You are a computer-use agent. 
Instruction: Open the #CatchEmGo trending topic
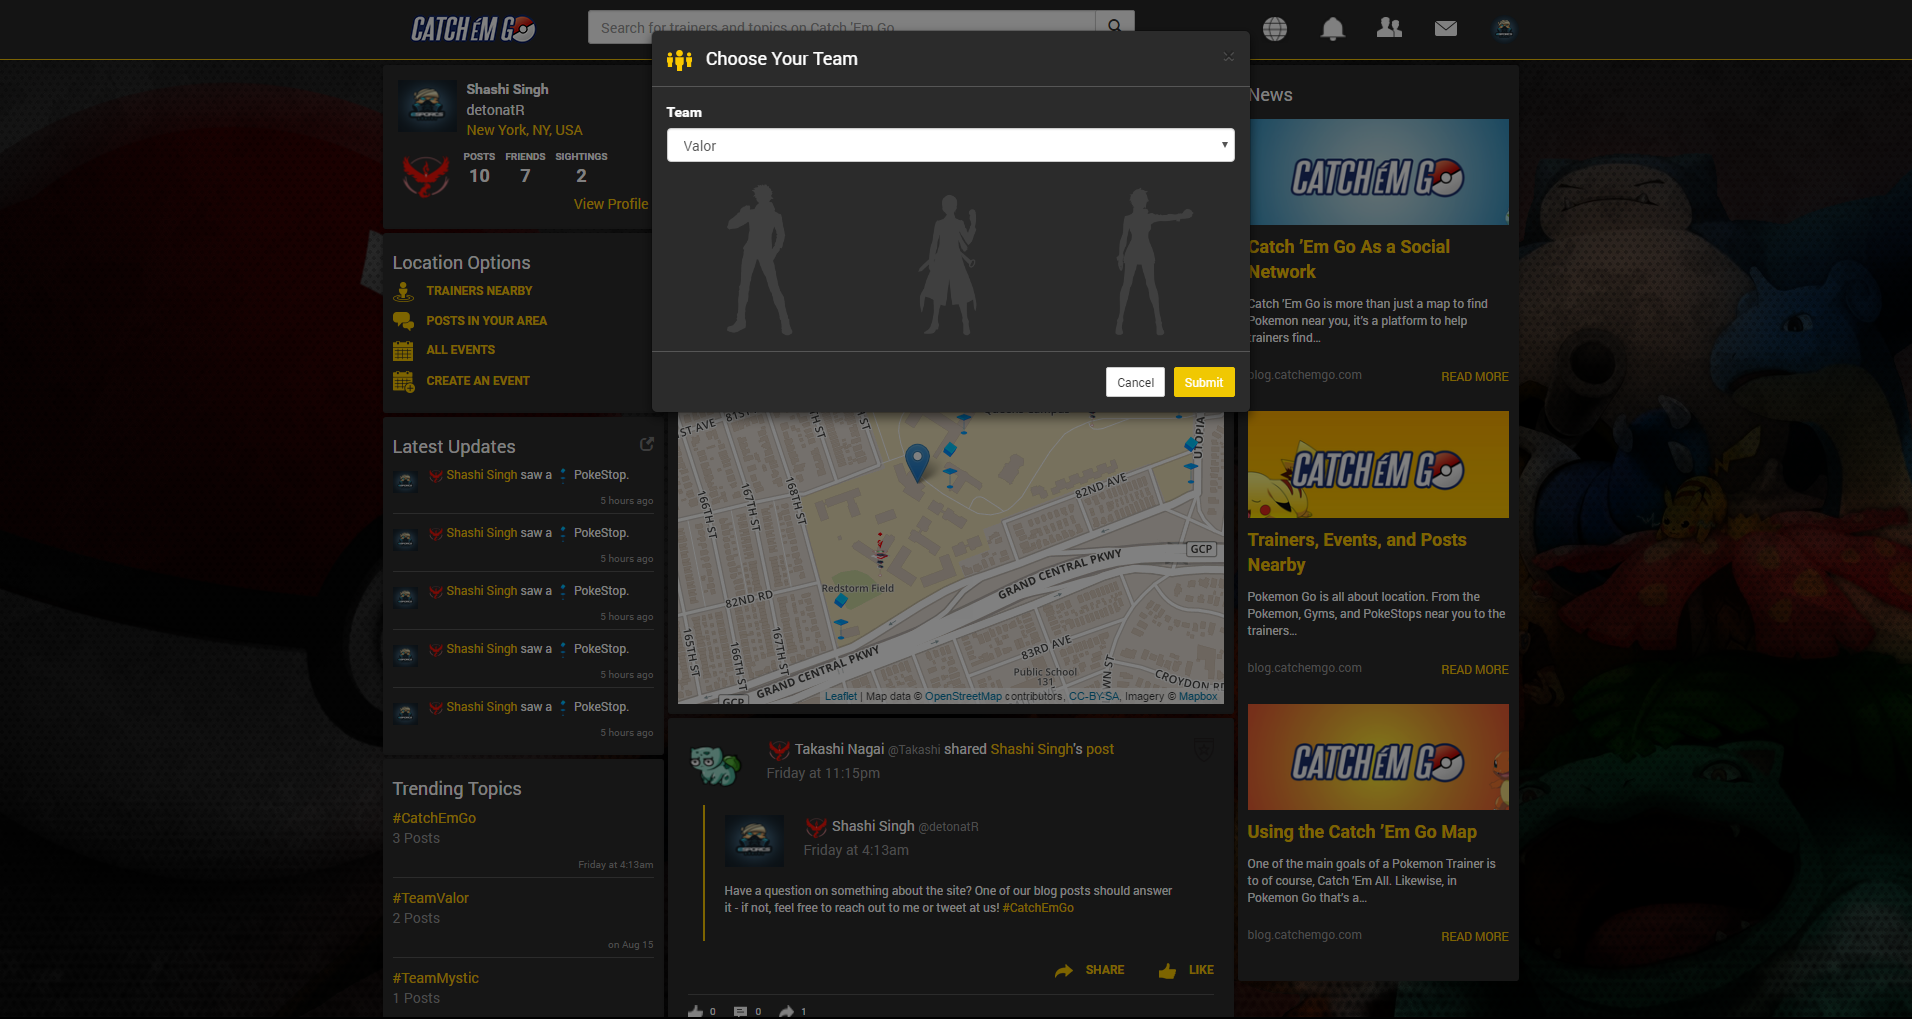pos(434,818)
